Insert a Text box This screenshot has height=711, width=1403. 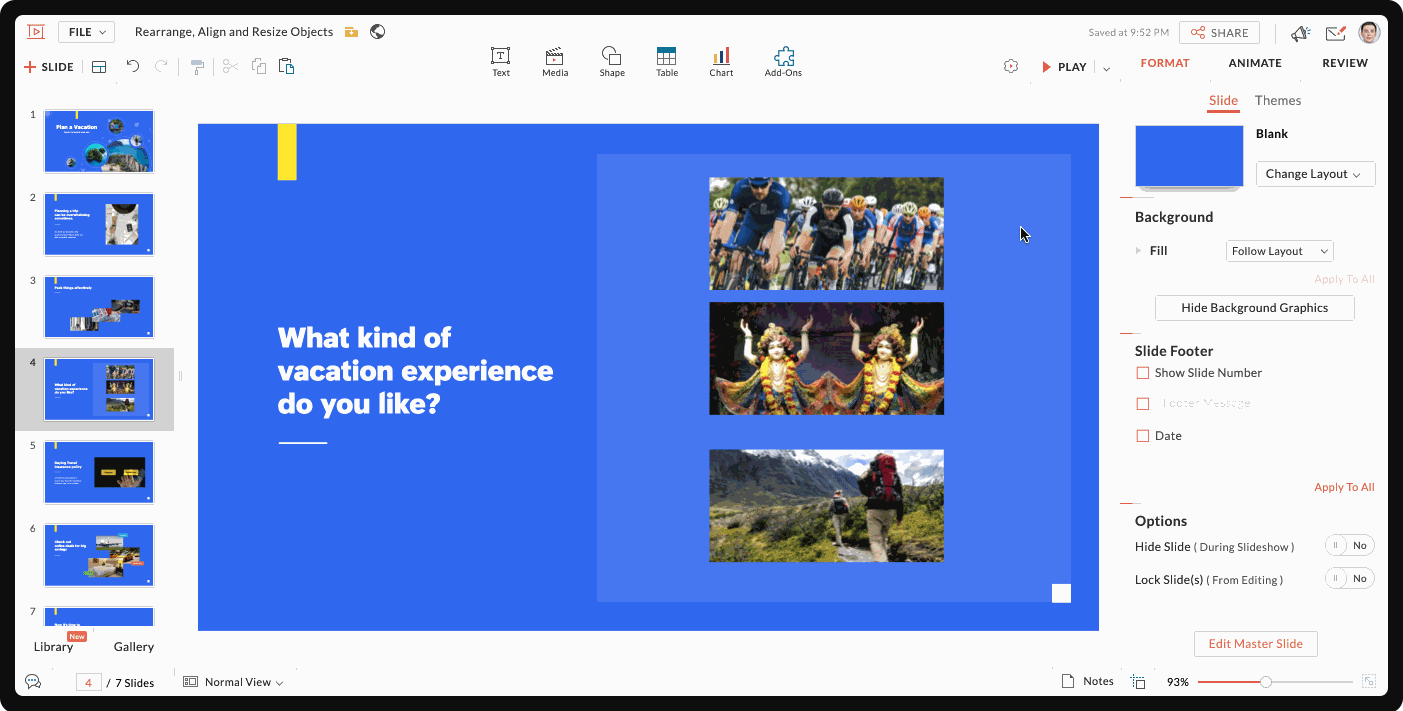[501, 62]
